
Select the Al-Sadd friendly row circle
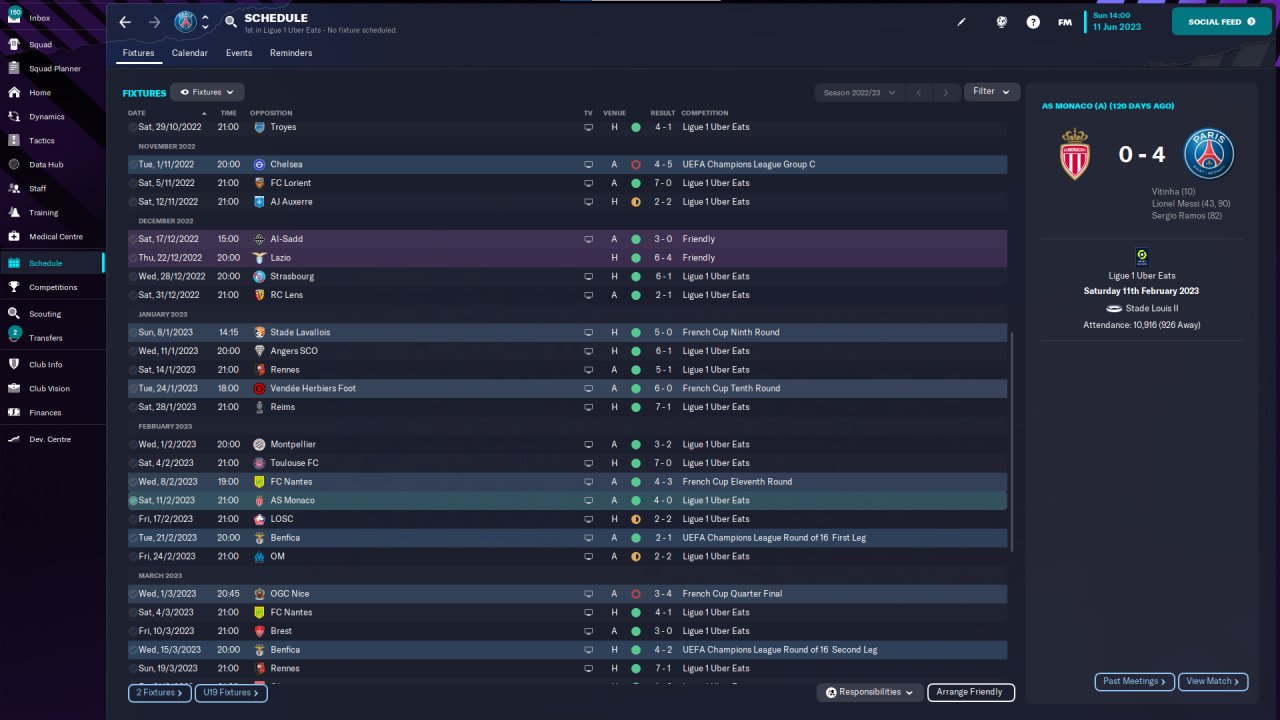[x=133, y=239]
